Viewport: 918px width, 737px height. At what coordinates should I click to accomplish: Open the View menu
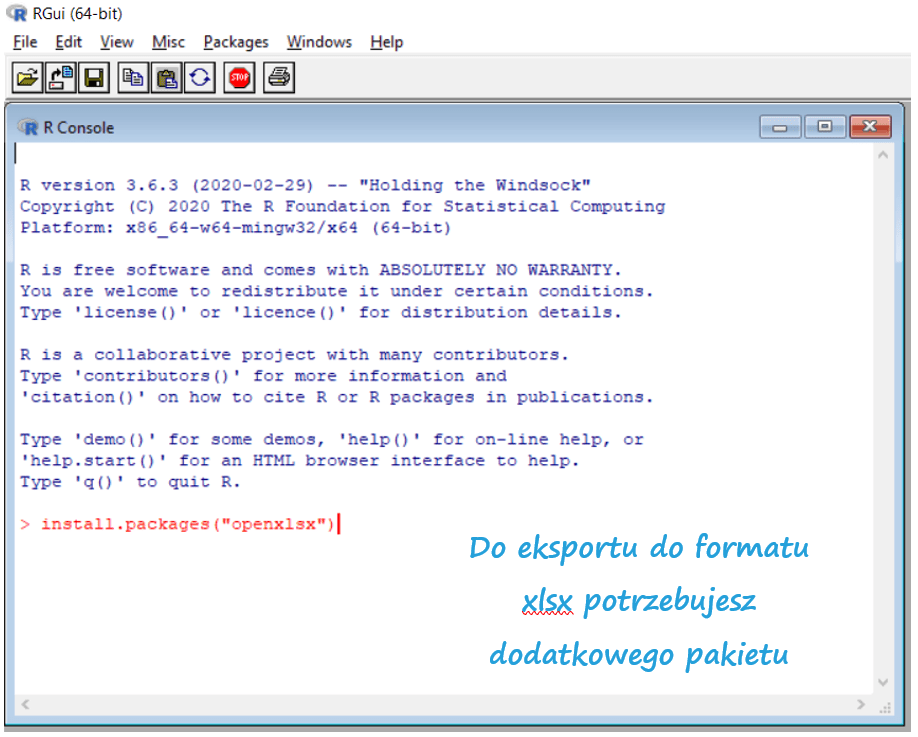(116, 42)
